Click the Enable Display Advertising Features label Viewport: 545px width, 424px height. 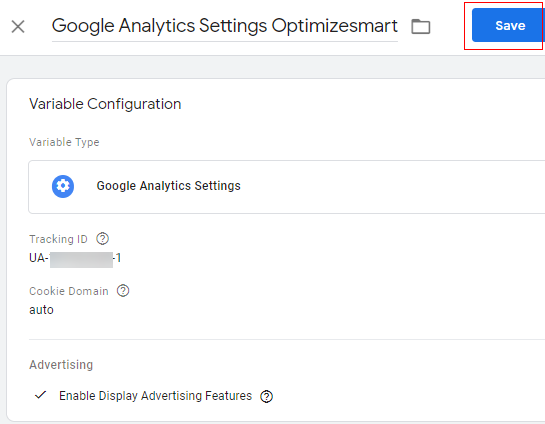(x=155, y=396)
